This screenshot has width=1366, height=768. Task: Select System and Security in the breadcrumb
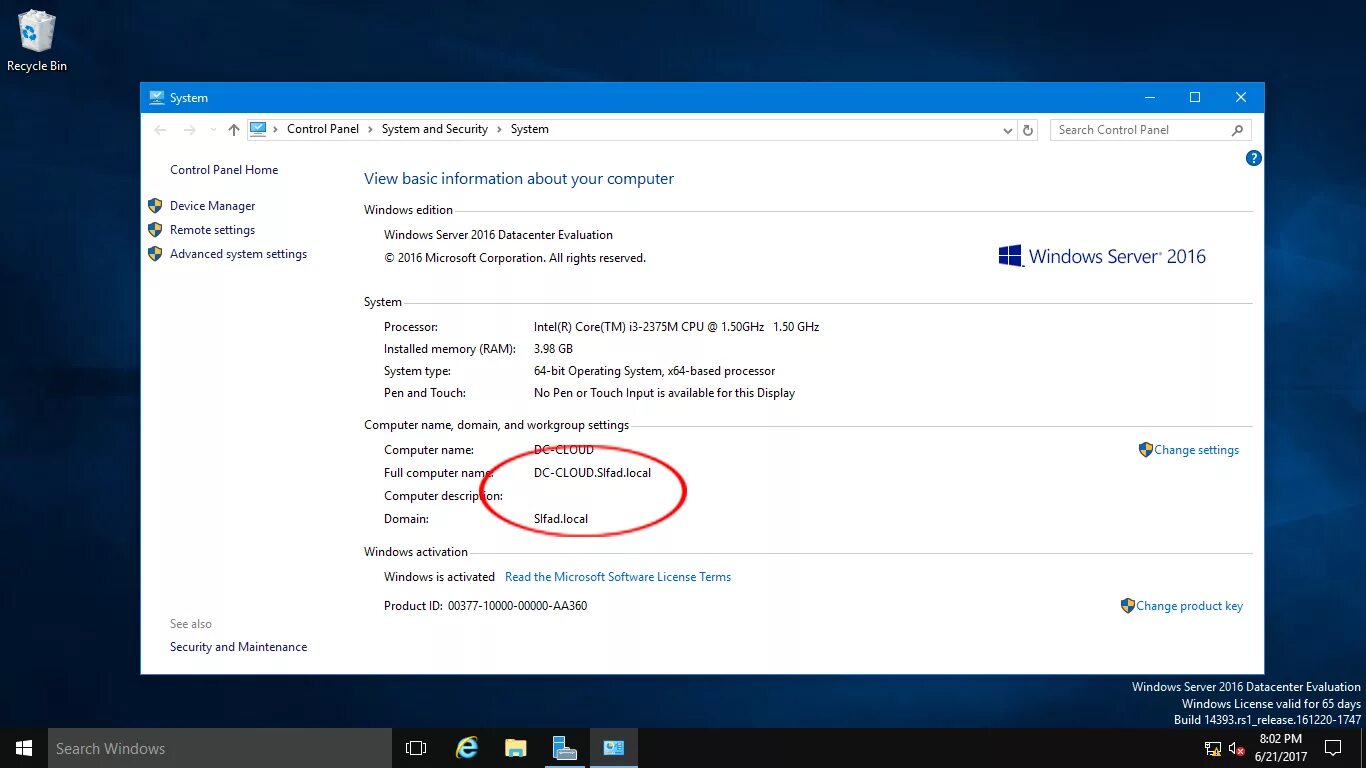pos(434,129)
